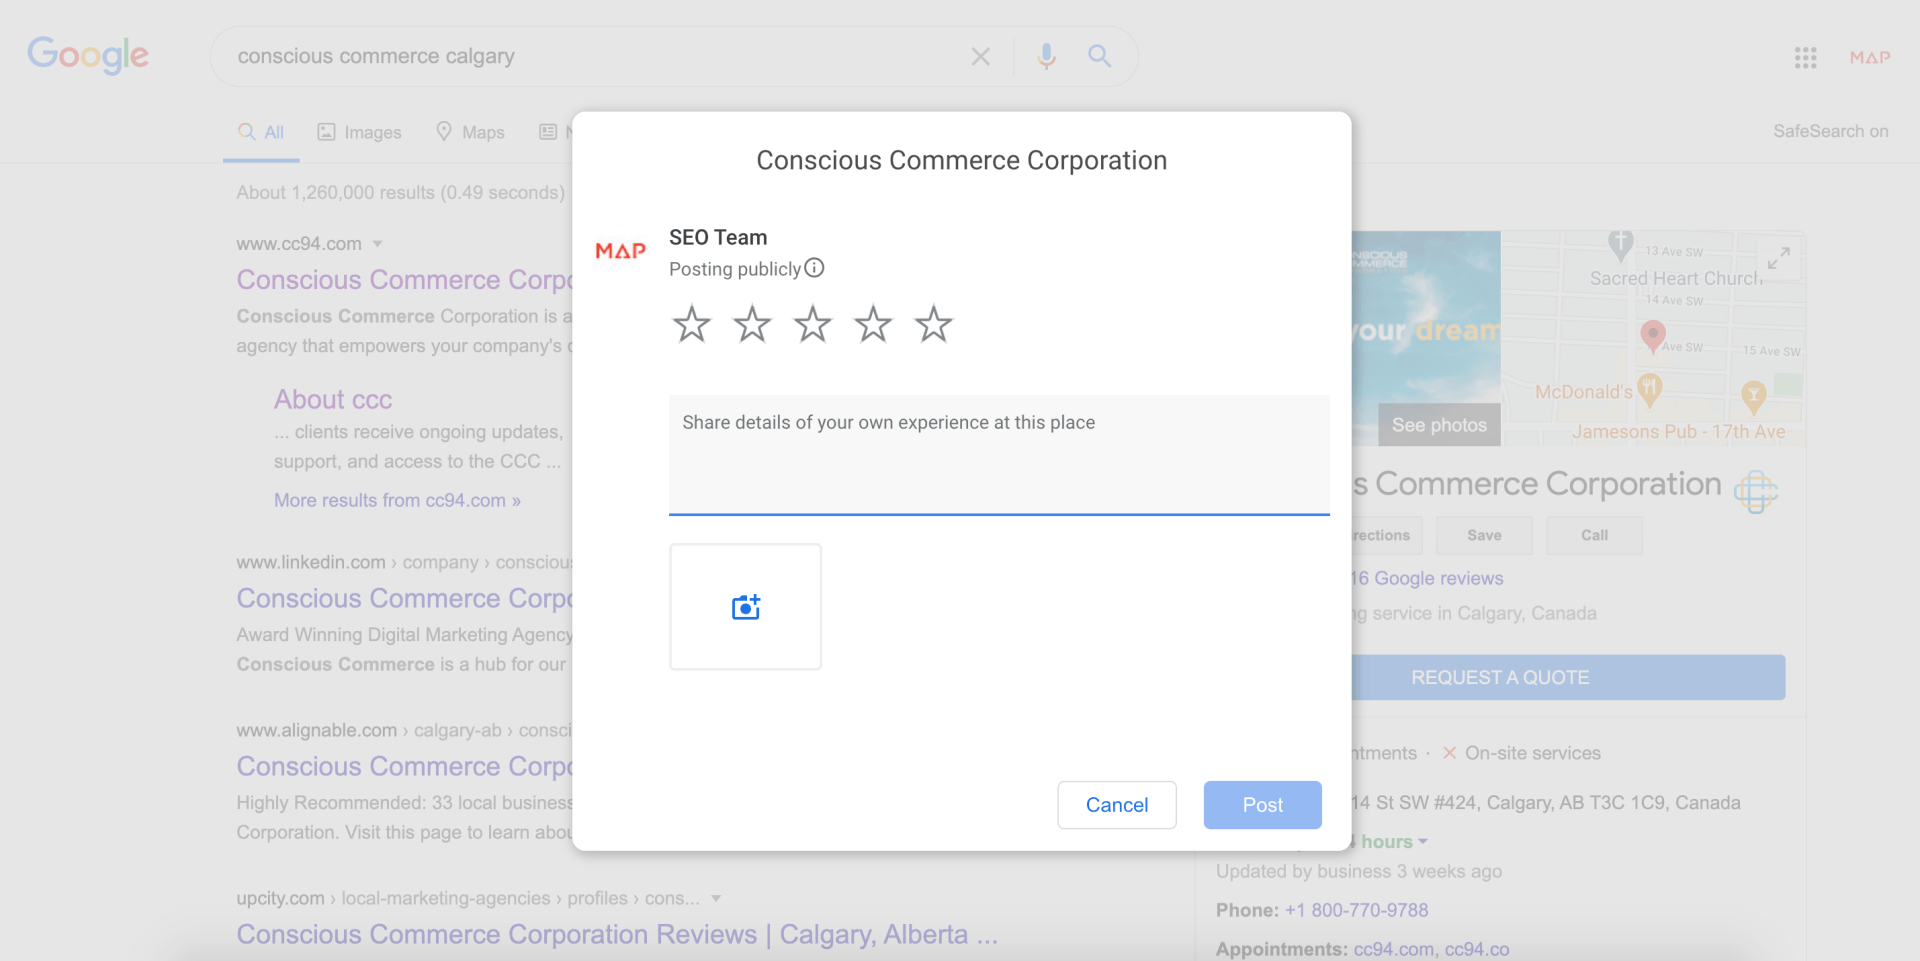The height and width of the screenshot is (961, 1920).
Task: Open More results from cc94.com
Action: (397, 500)
